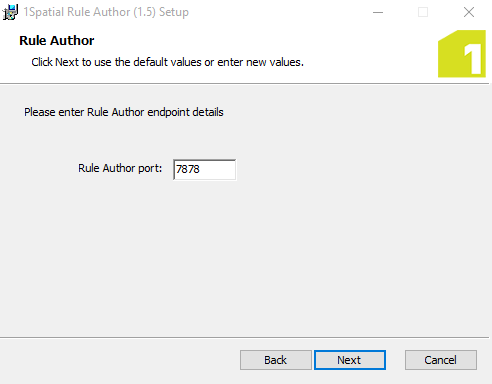Focus the Rule Author port field
492x384 pixels.
[x=205, y=169]
